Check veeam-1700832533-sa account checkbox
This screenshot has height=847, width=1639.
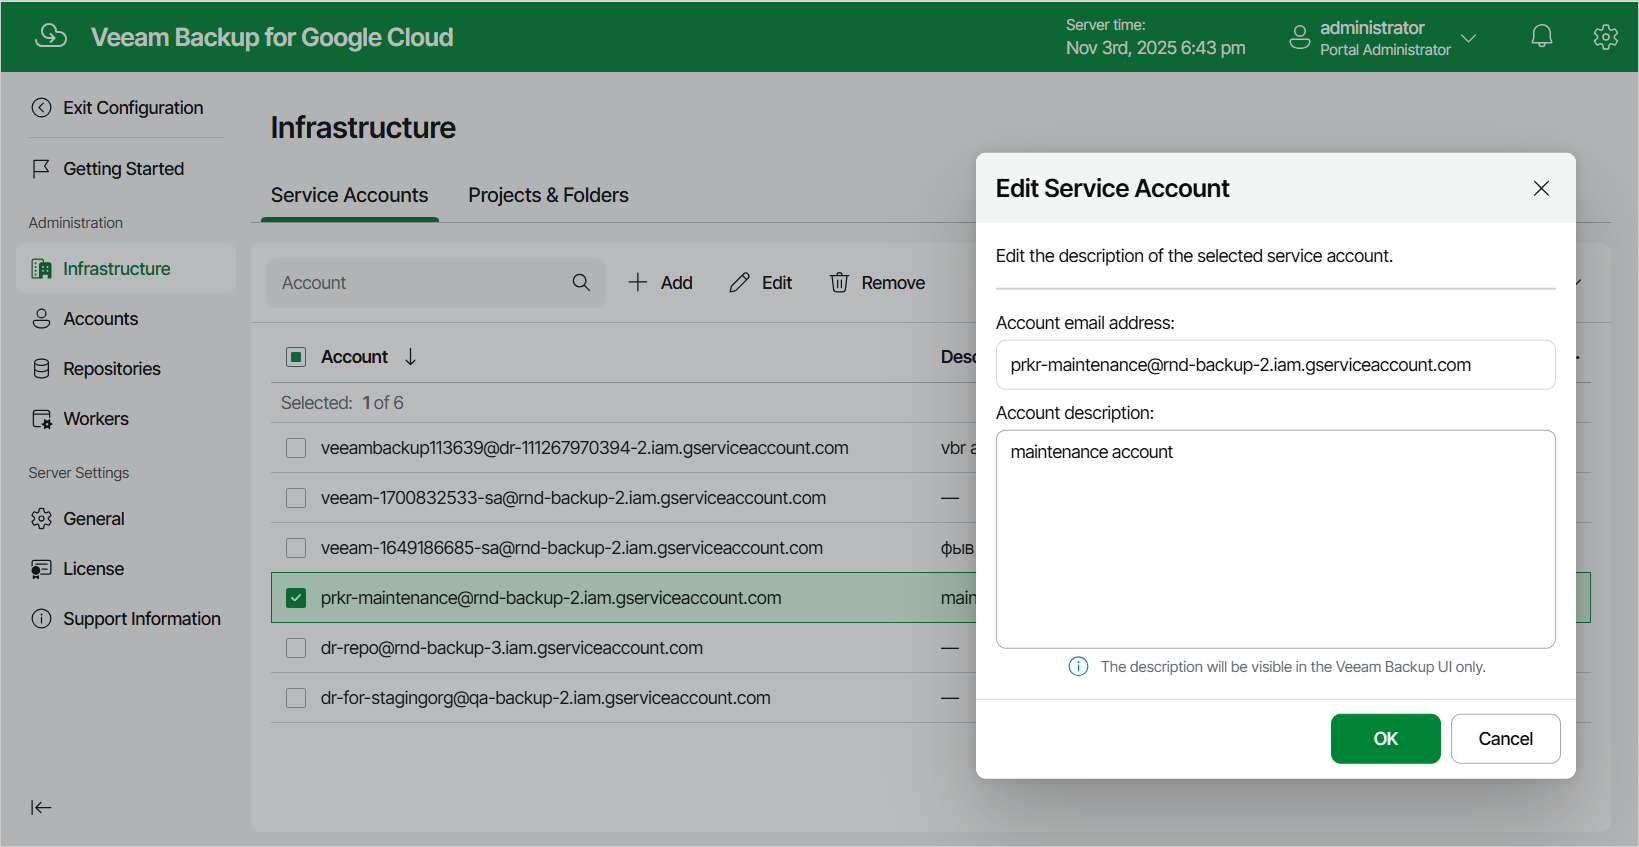pyautogui.click(x=296, y=498)
